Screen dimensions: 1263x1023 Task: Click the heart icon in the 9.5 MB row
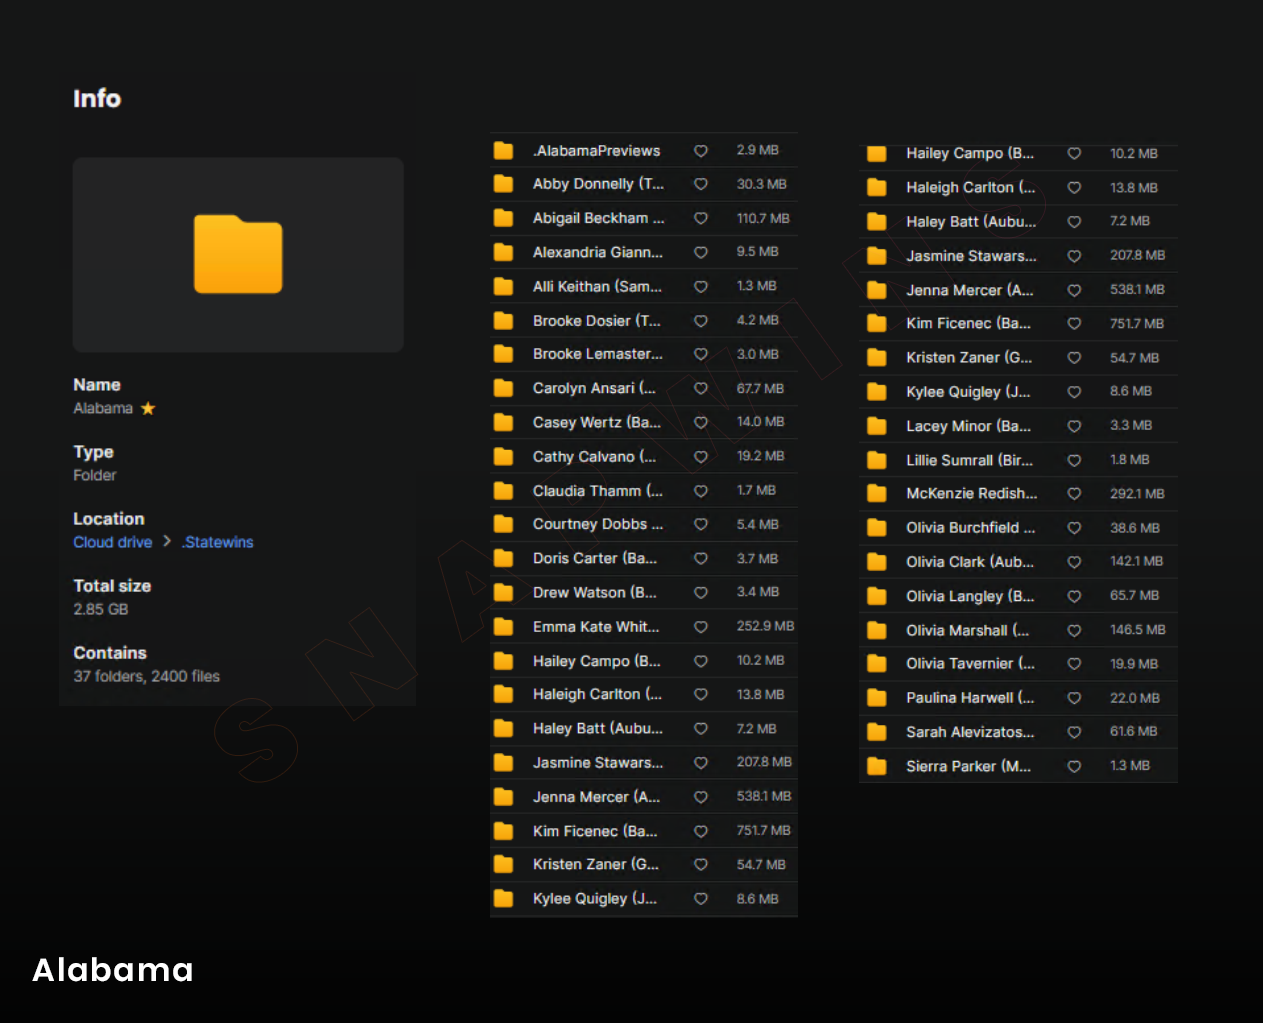point(701,252)
